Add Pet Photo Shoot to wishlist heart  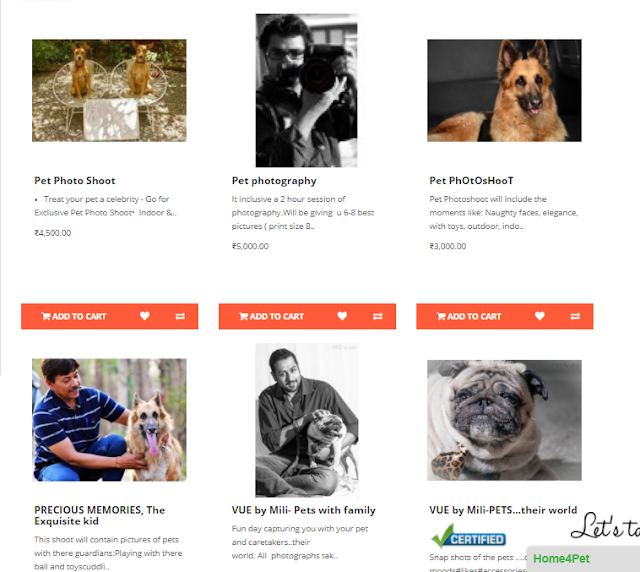pos(144,316)
